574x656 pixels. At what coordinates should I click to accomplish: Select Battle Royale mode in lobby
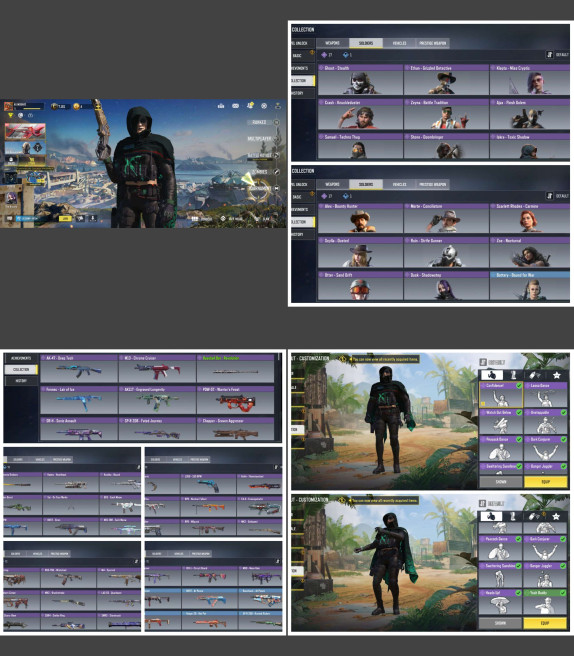coord(260,155)
